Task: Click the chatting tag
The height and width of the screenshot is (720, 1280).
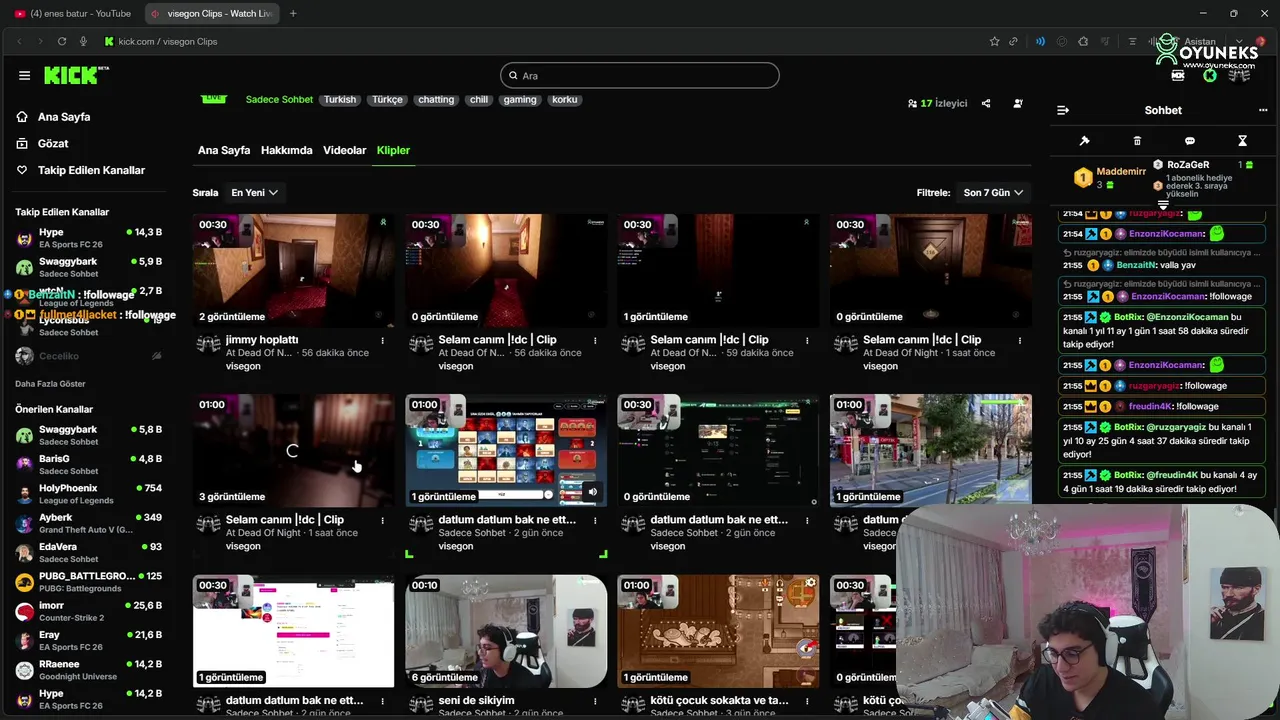Action: coord(436,100)
